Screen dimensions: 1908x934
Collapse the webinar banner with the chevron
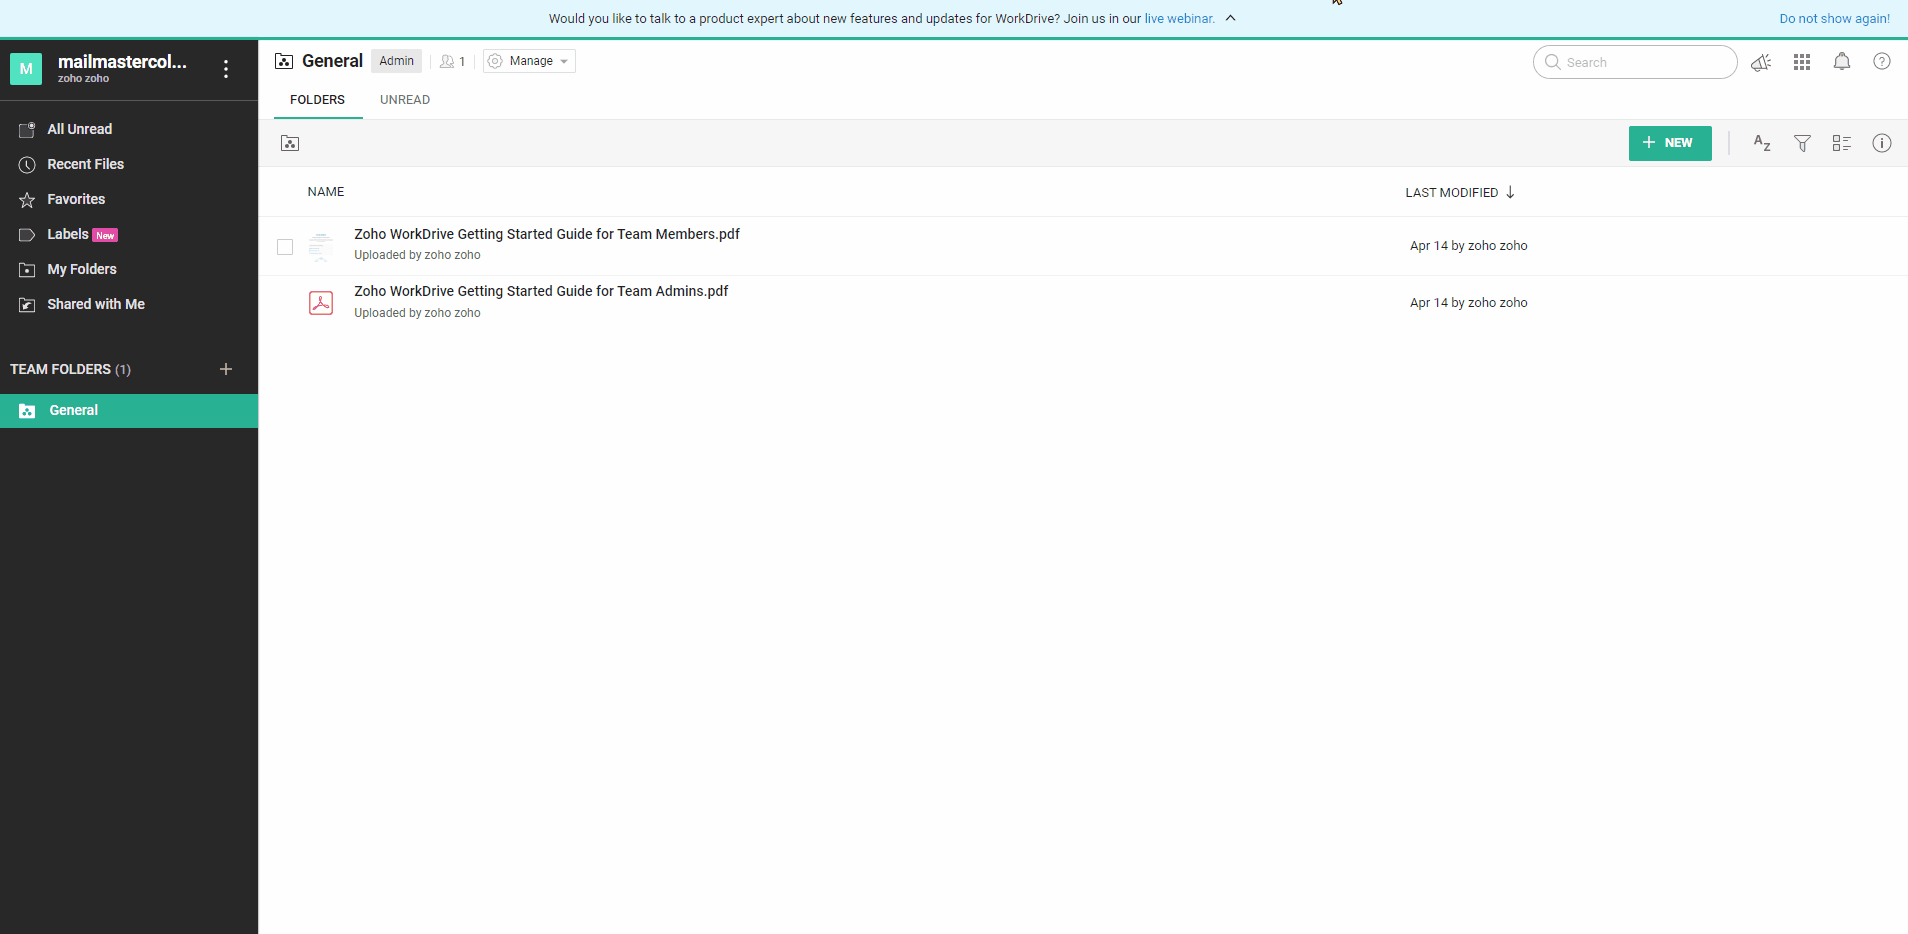pyautogui.click(x=1231, y=18)
